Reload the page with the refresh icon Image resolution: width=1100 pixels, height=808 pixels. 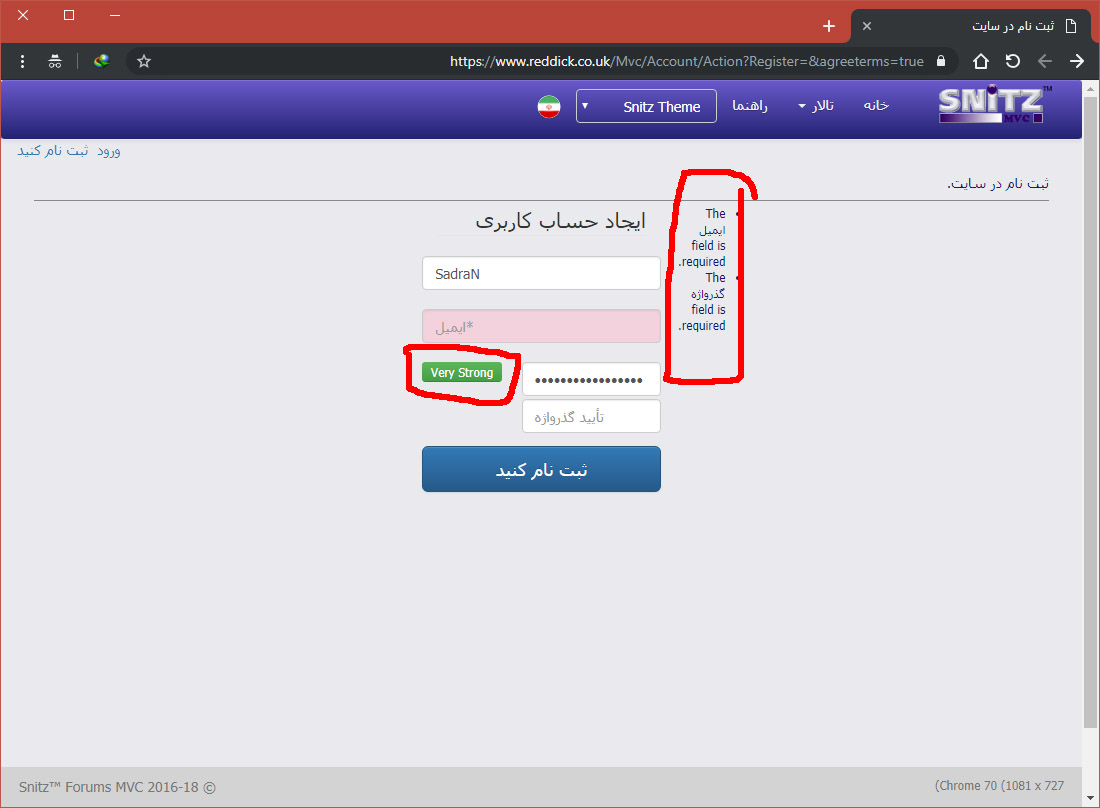point(1013,61)
